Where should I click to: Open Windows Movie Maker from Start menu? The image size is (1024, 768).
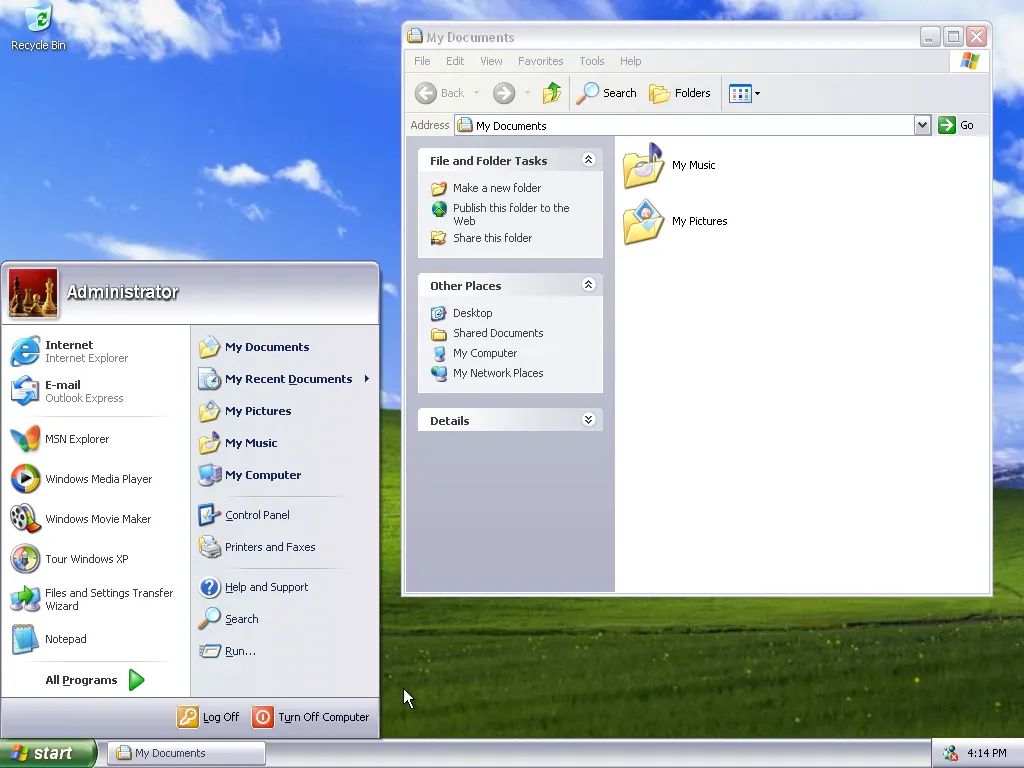[x=98, y=519]
